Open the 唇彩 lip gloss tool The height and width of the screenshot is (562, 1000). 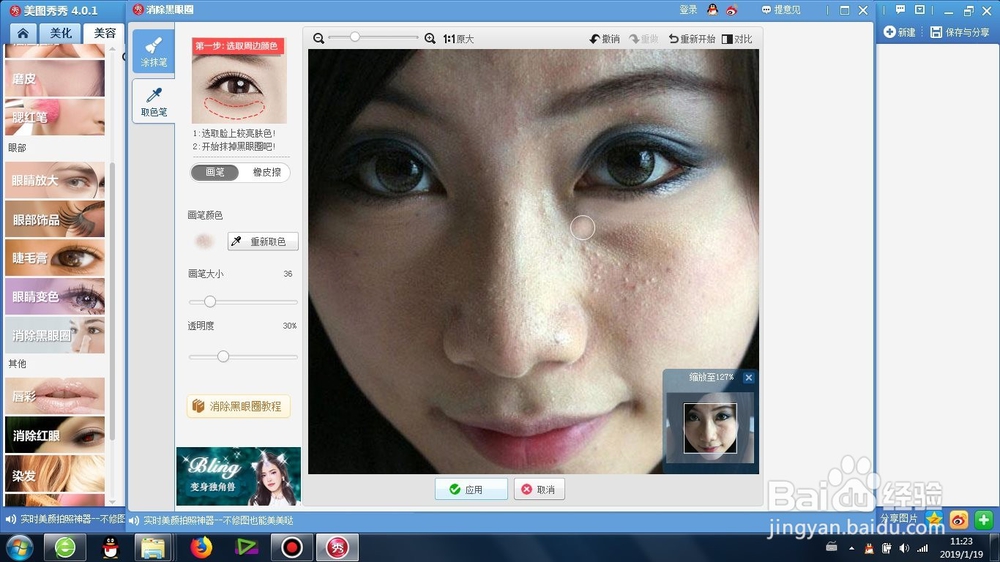[x=55, y=396]
